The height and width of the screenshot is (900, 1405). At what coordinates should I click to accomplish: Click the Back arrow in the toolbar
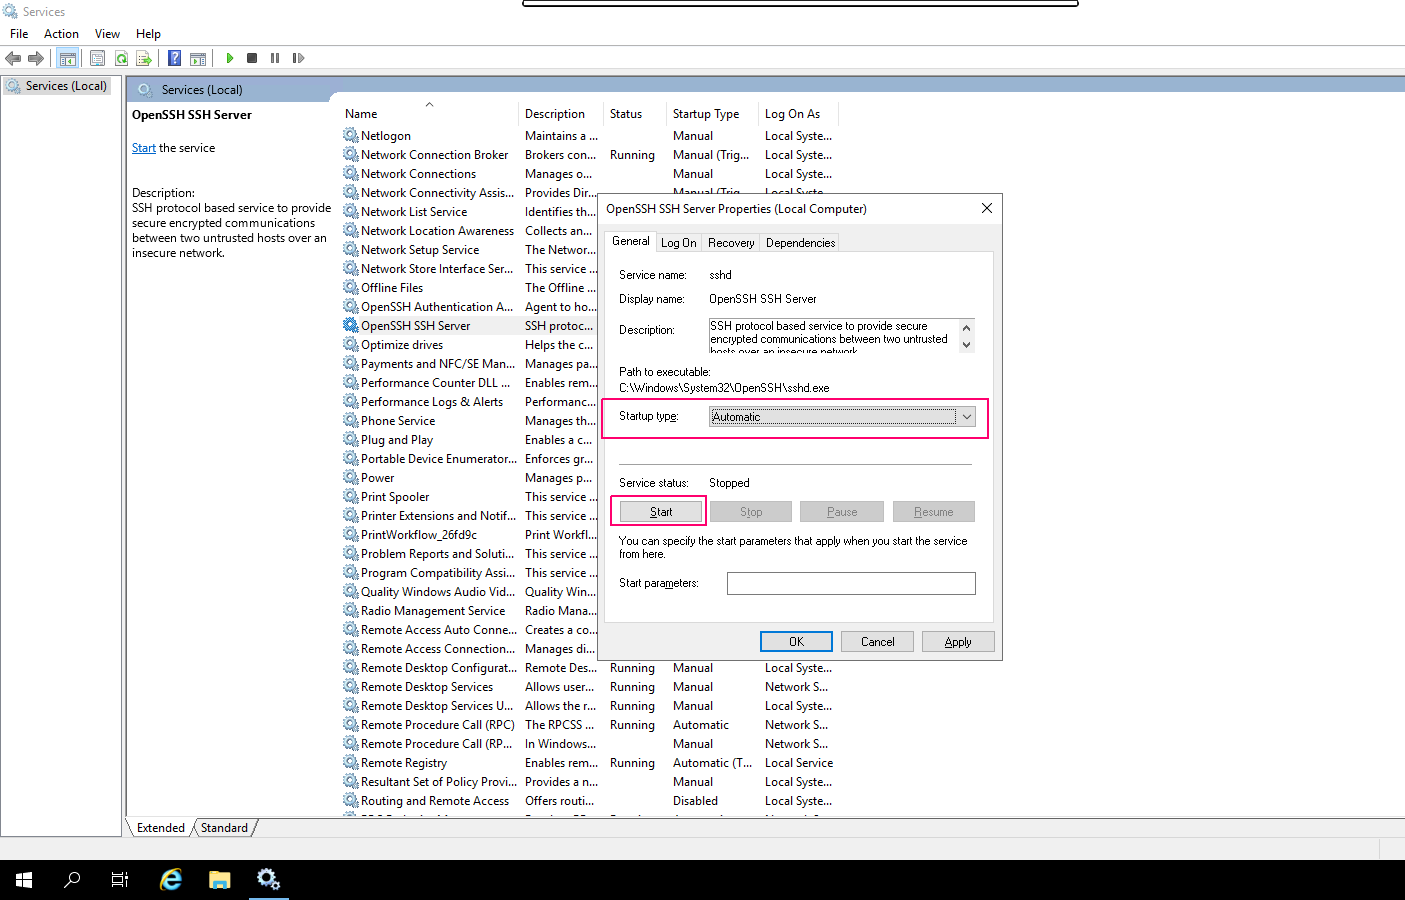tap(13, 58)
